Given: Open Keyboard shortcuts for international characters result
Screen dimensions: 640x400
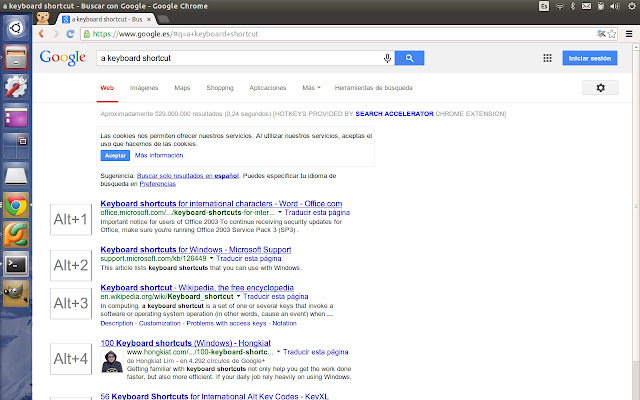Looking at the screenshot, I should coord(221,203).
